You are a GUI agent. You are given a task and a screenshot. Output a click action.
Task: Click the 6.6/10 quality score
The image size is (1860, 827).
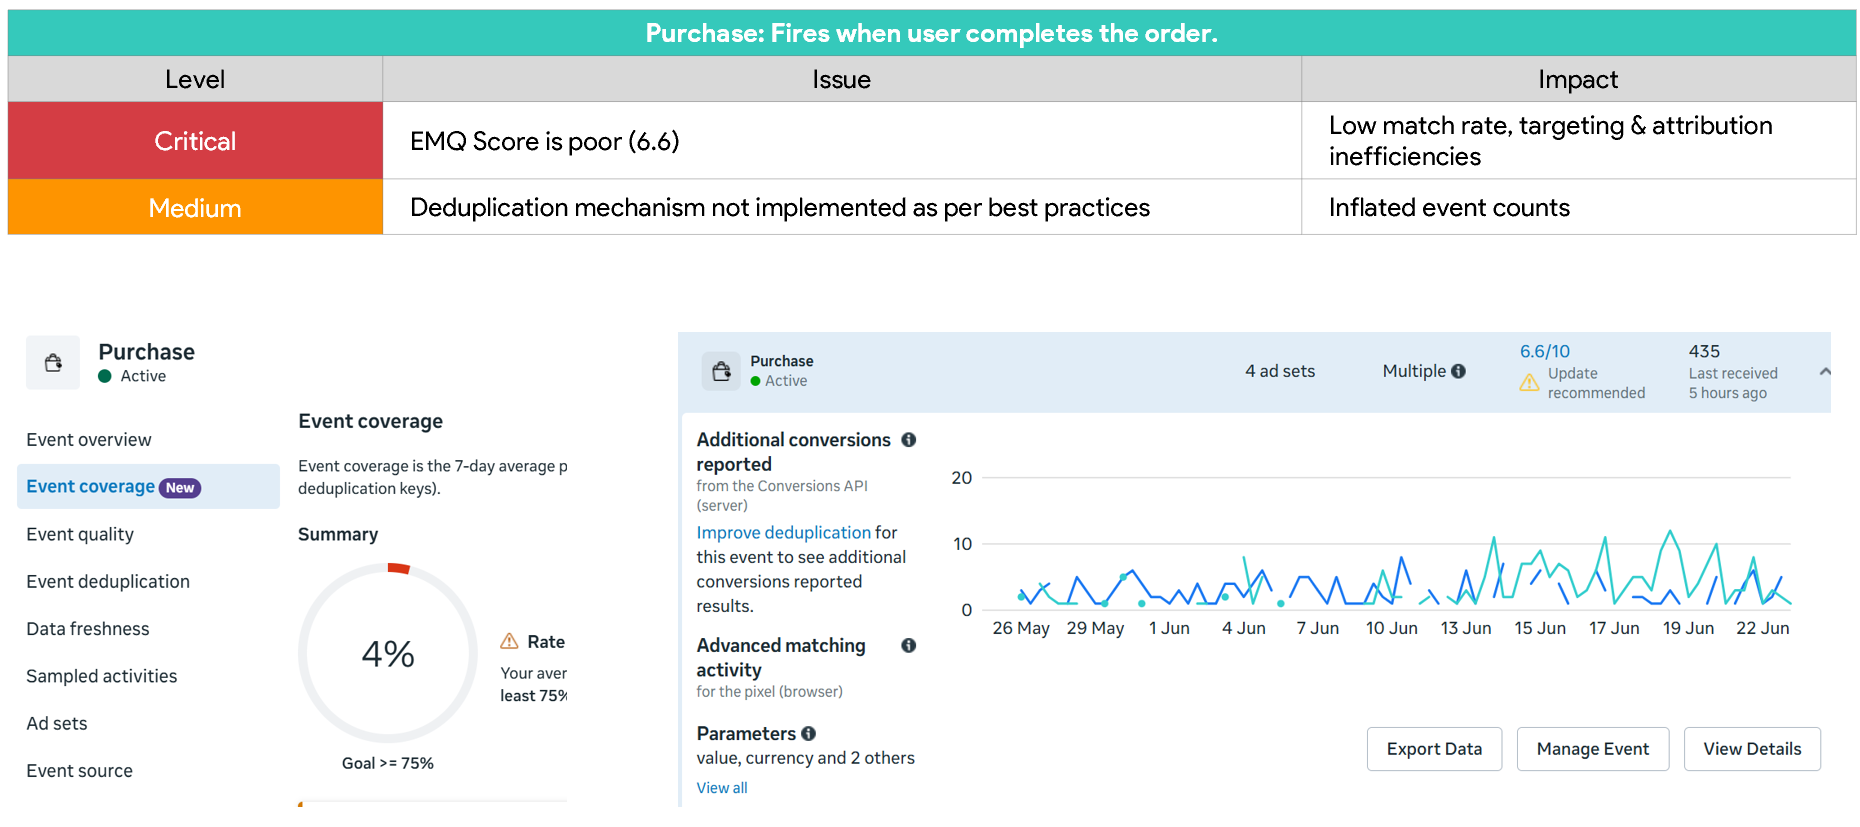pyautogui.click(x=1545, y=352)
